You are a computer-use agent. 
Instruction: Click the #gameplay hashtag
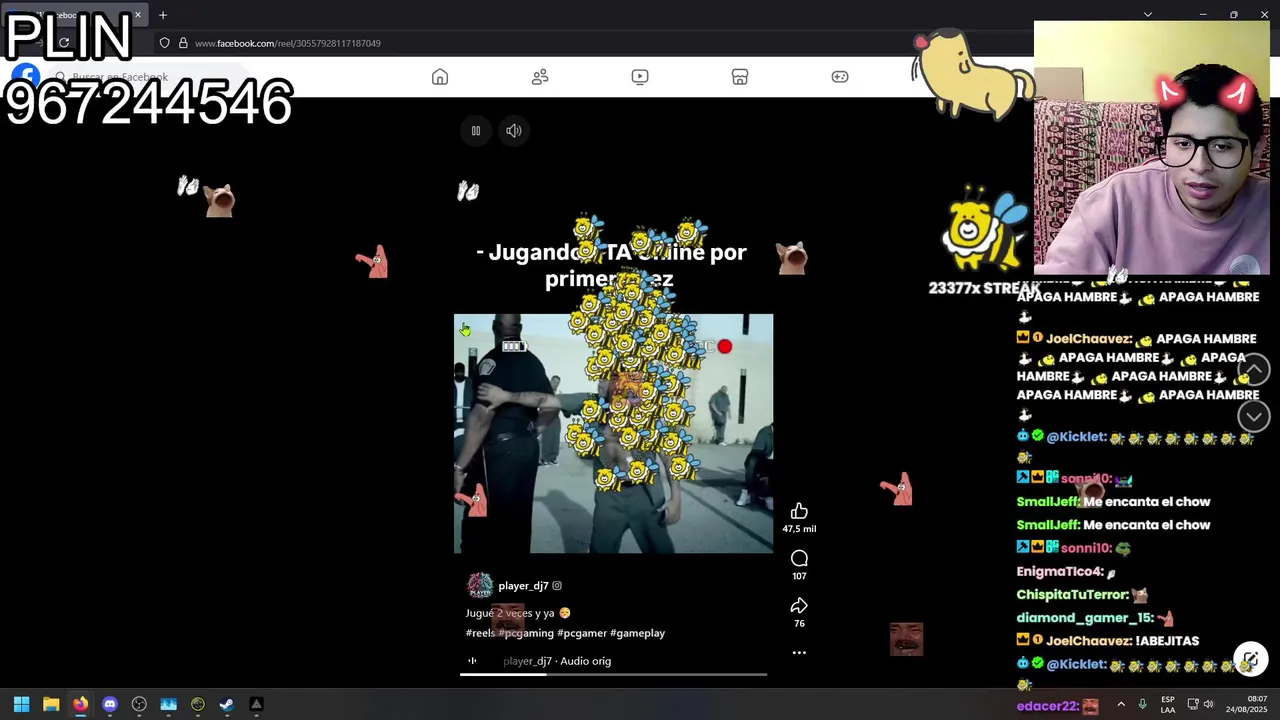click(x=637, y=633)
